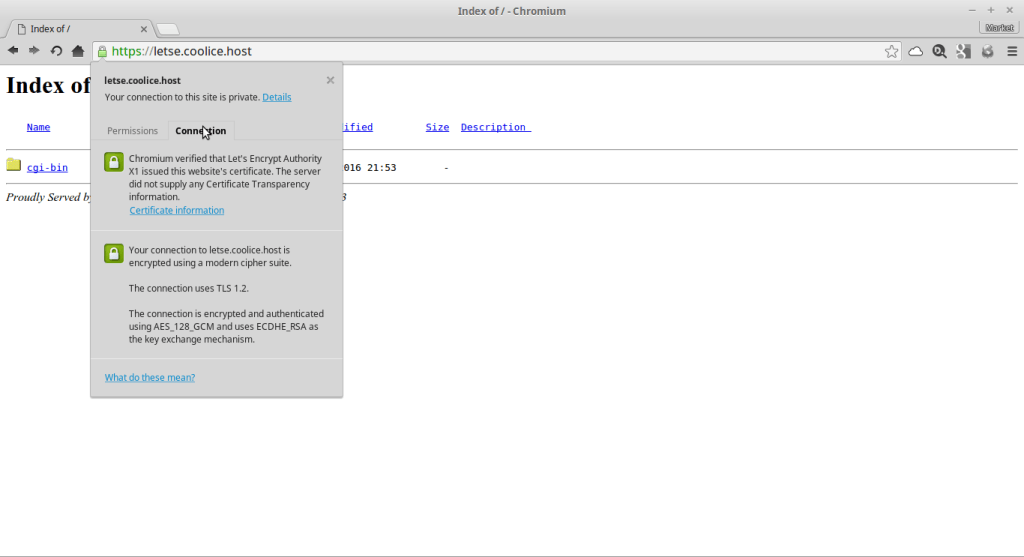Minimize the Chromium window
The width and height of the screenshot is (1024, 557).
click(972, 10)
